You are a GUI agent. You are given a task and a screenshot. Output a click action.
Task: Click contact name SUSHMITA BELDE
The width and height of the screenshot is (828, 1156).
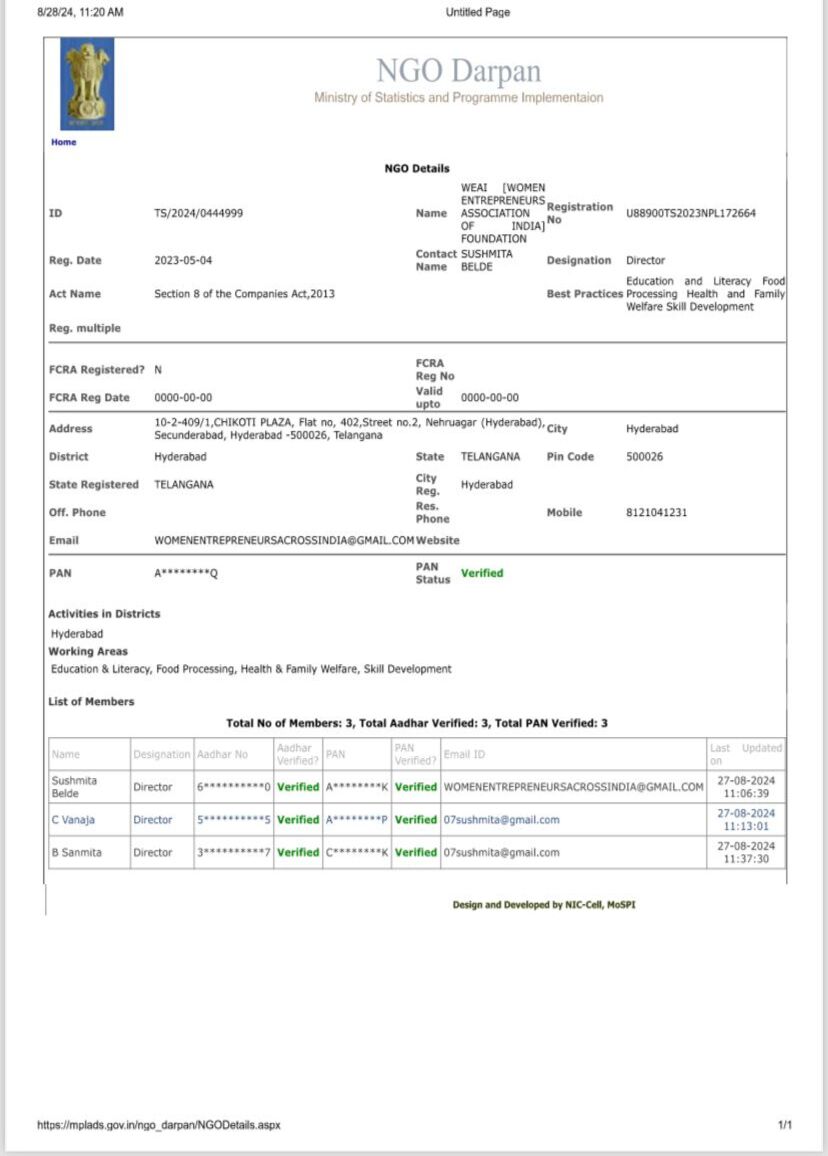pos(487,260)
